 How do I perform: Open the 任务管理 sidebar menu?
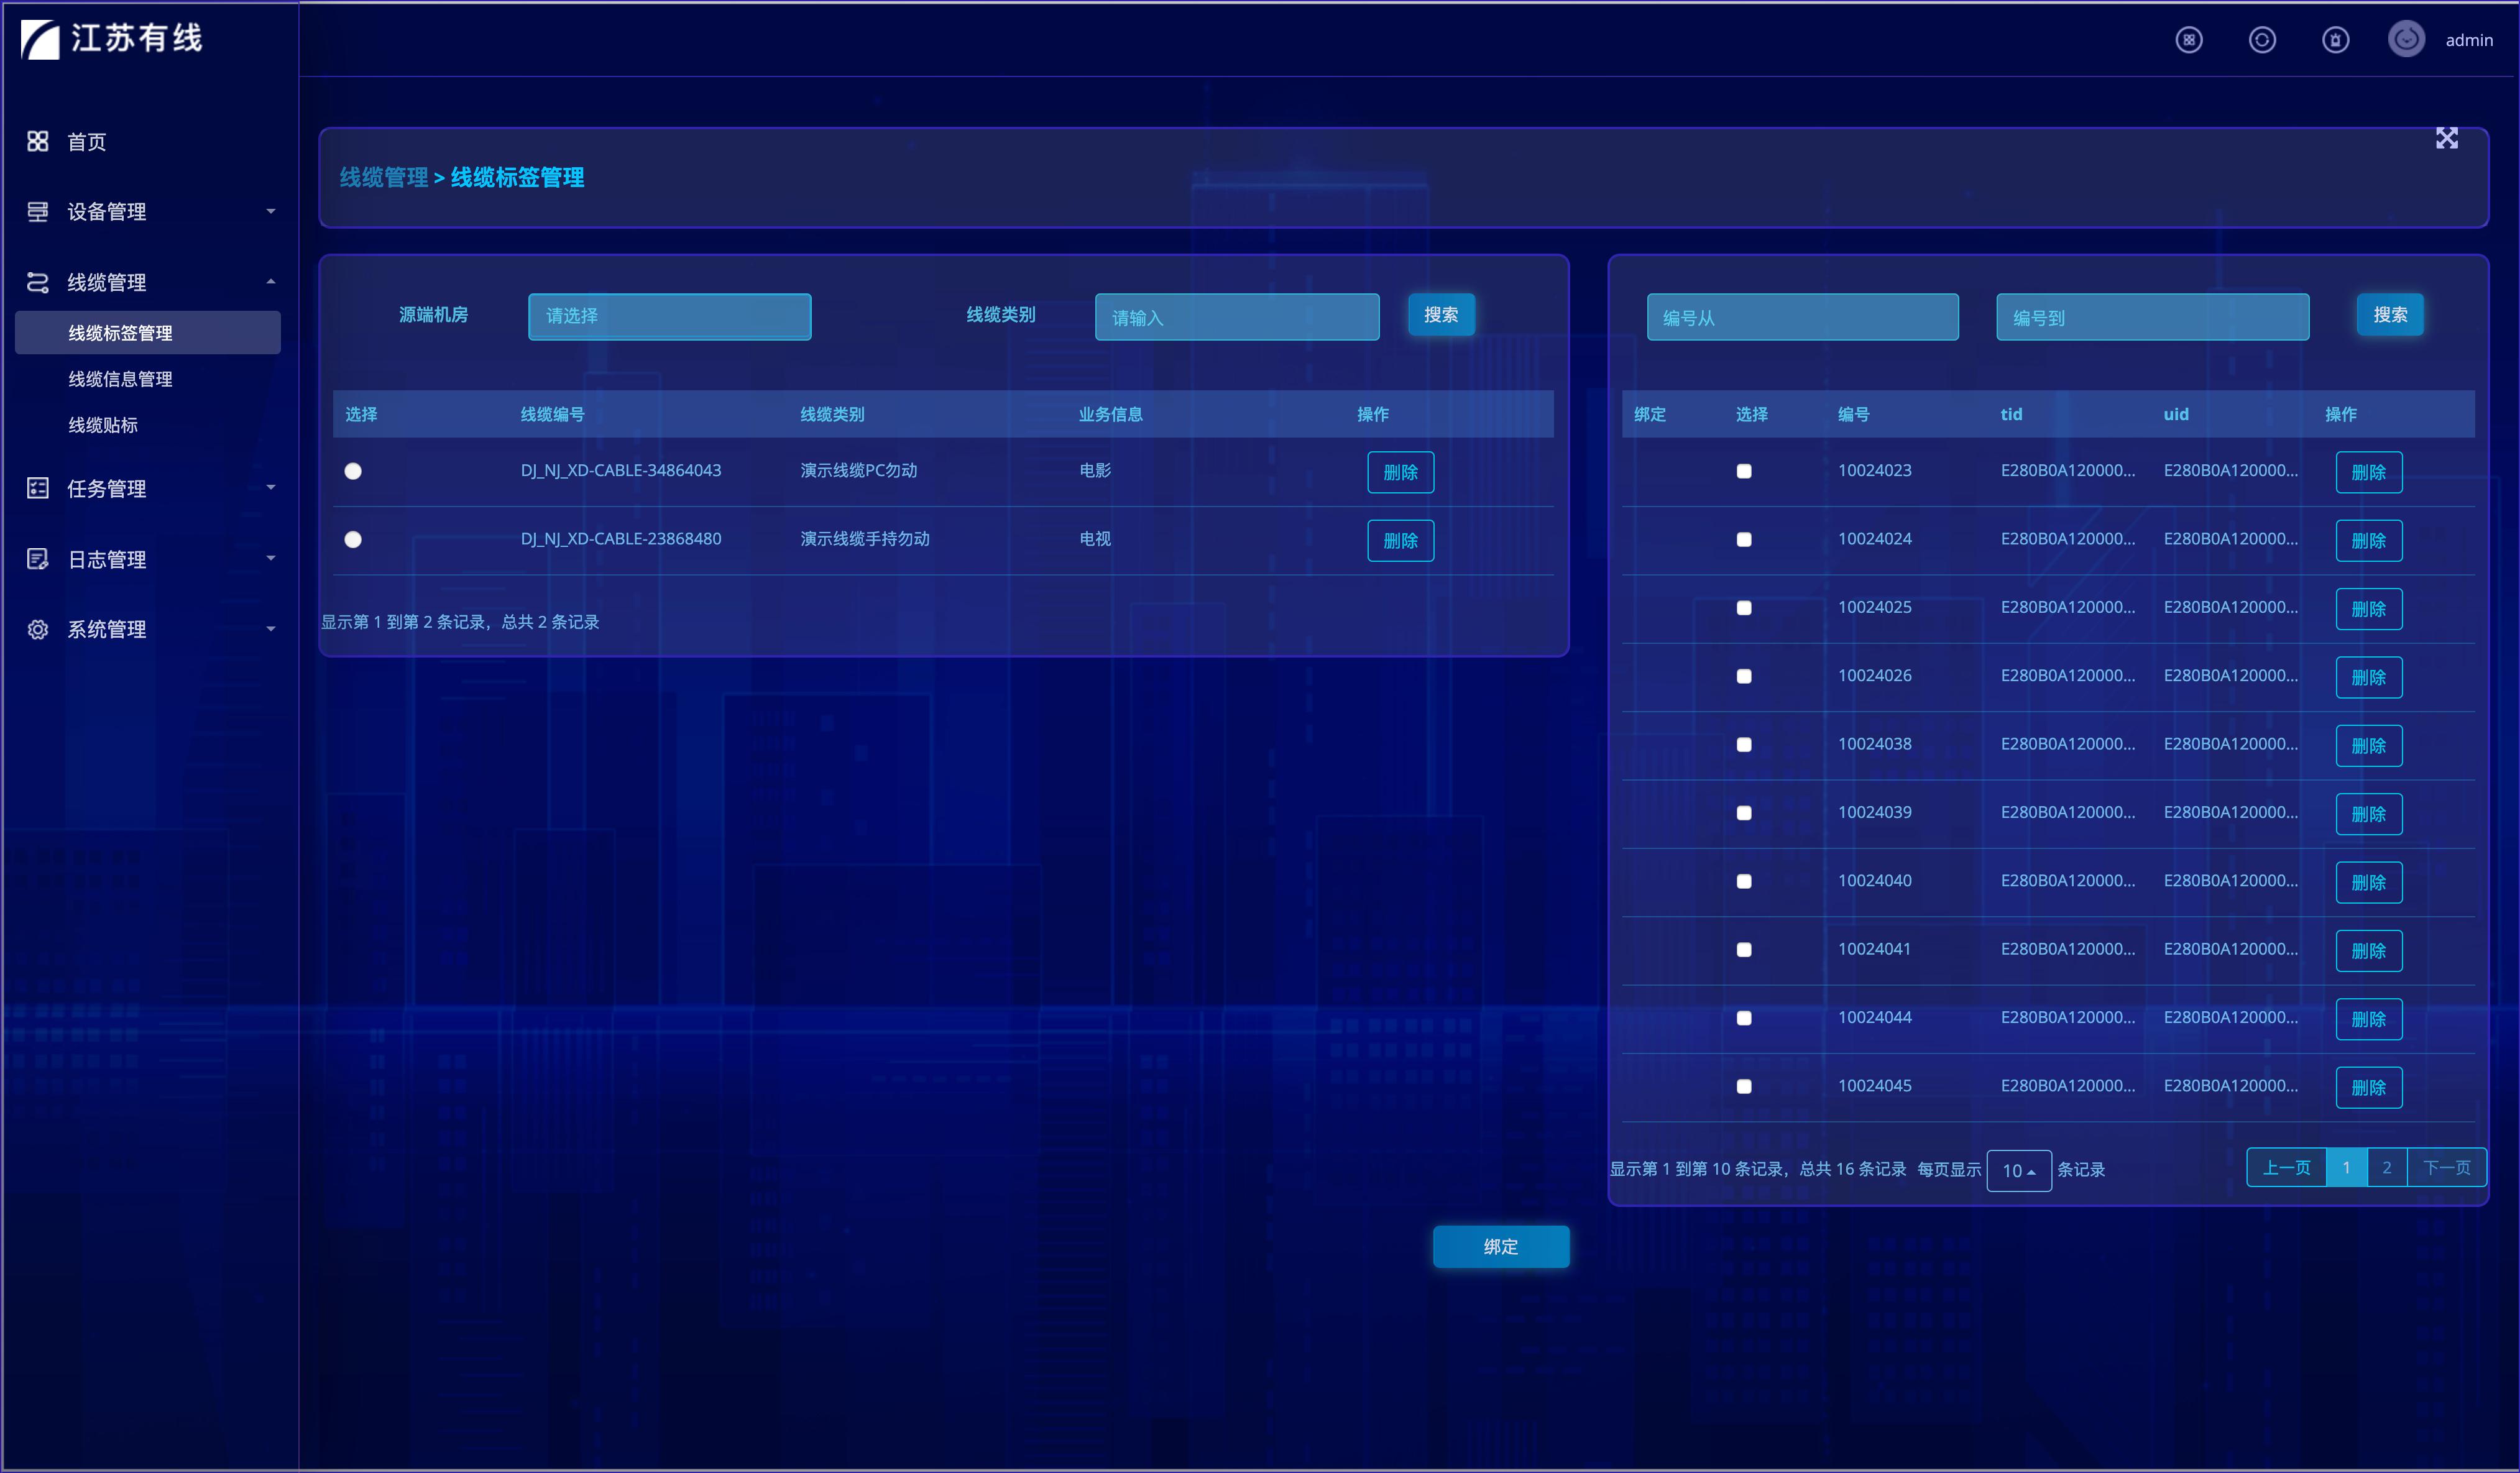click(106, 489)
